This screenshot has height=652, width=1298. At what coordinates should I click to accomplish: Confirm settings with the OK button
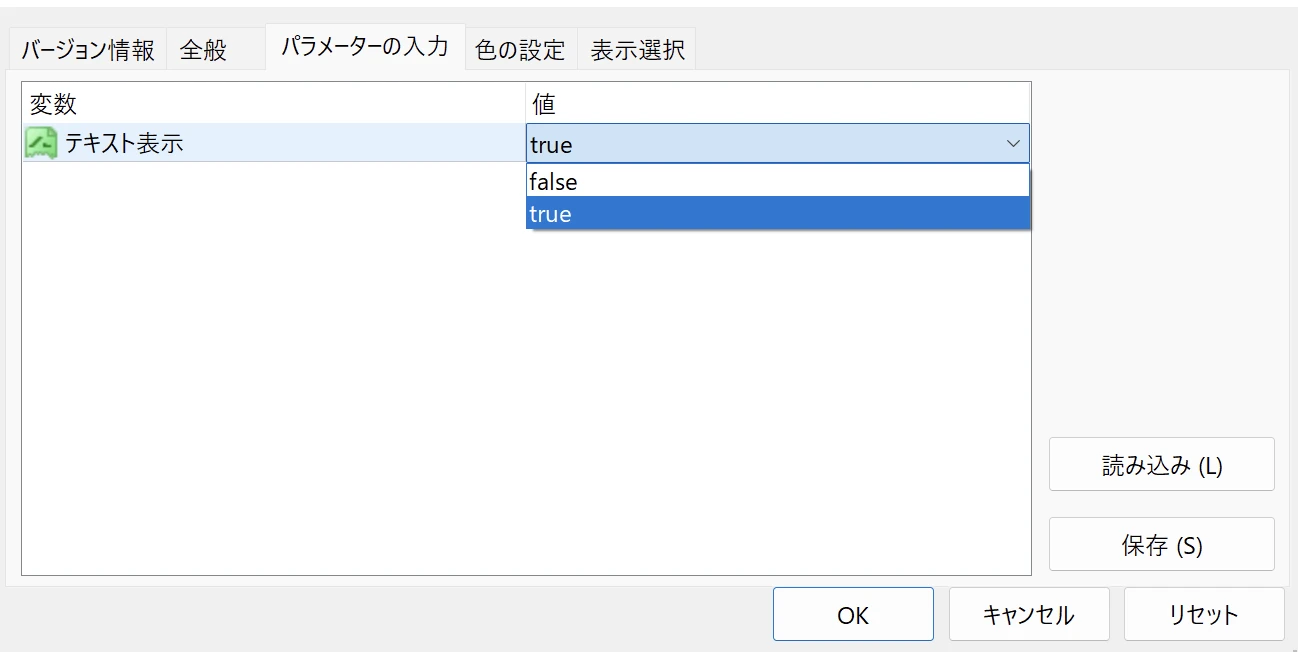point(852,614)
